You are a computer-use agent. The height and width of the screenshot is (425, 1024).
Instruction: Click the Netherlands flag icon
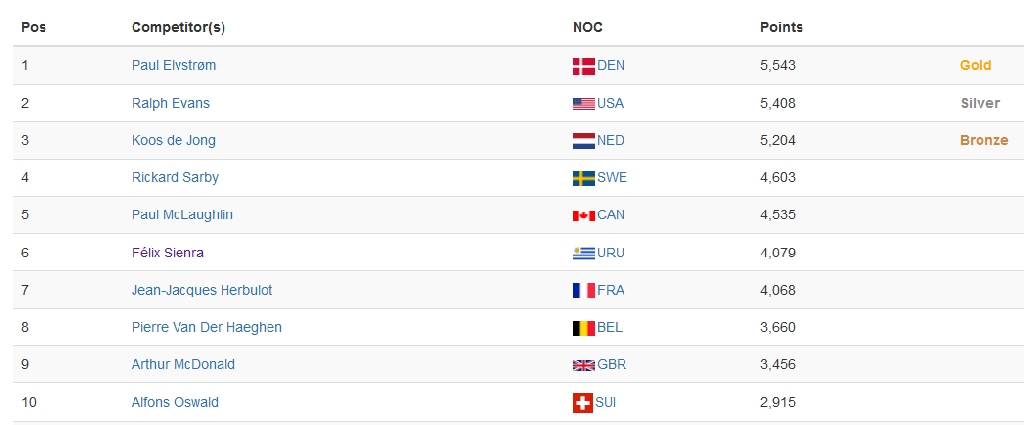[583, 141]
